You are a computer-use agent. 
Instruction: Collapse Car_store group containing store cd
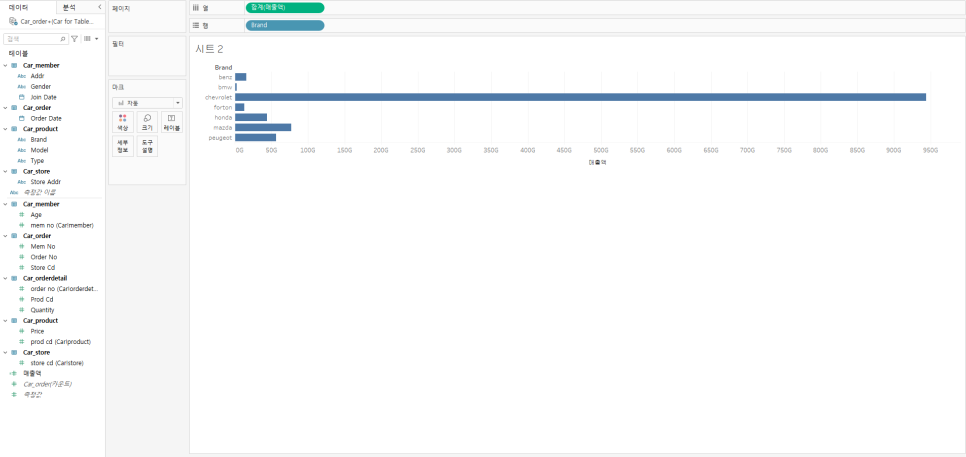point(5,352)
